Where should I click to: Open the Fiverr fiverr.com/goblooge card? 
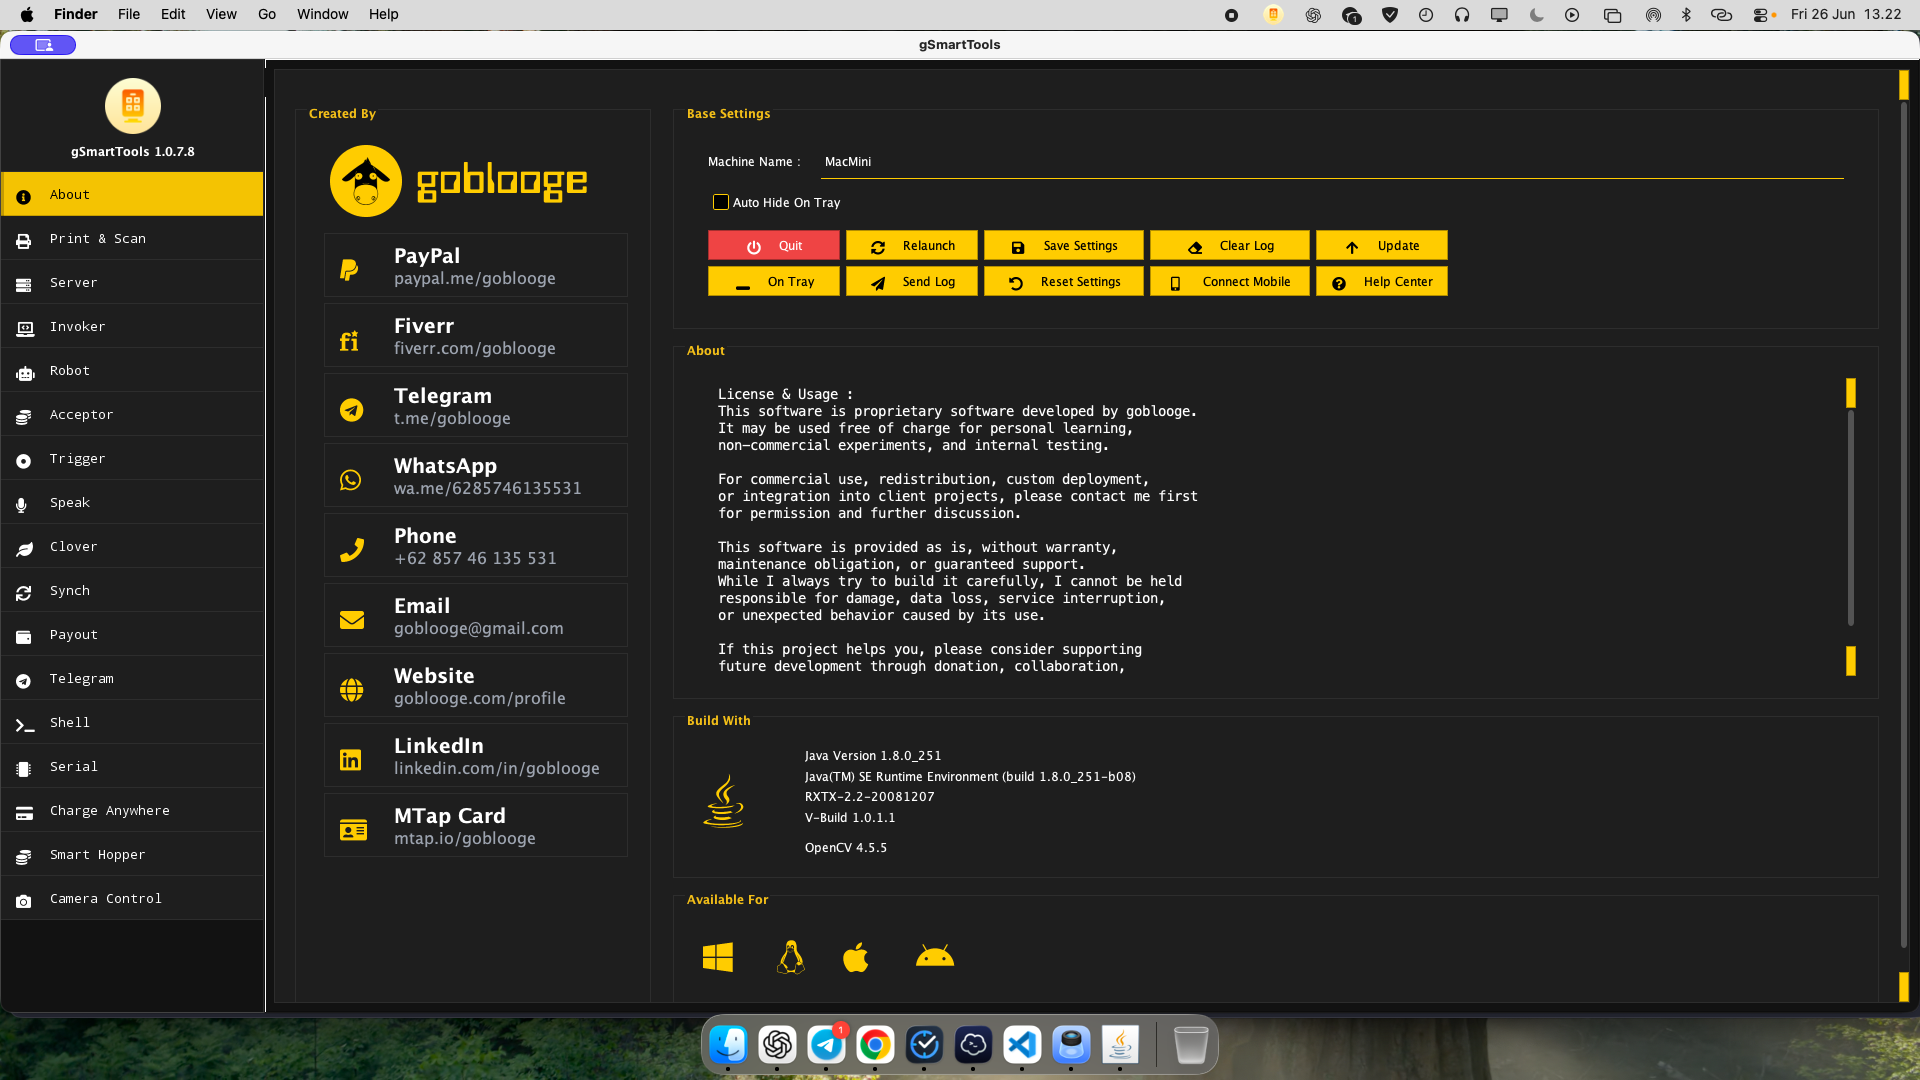(476, 336)
